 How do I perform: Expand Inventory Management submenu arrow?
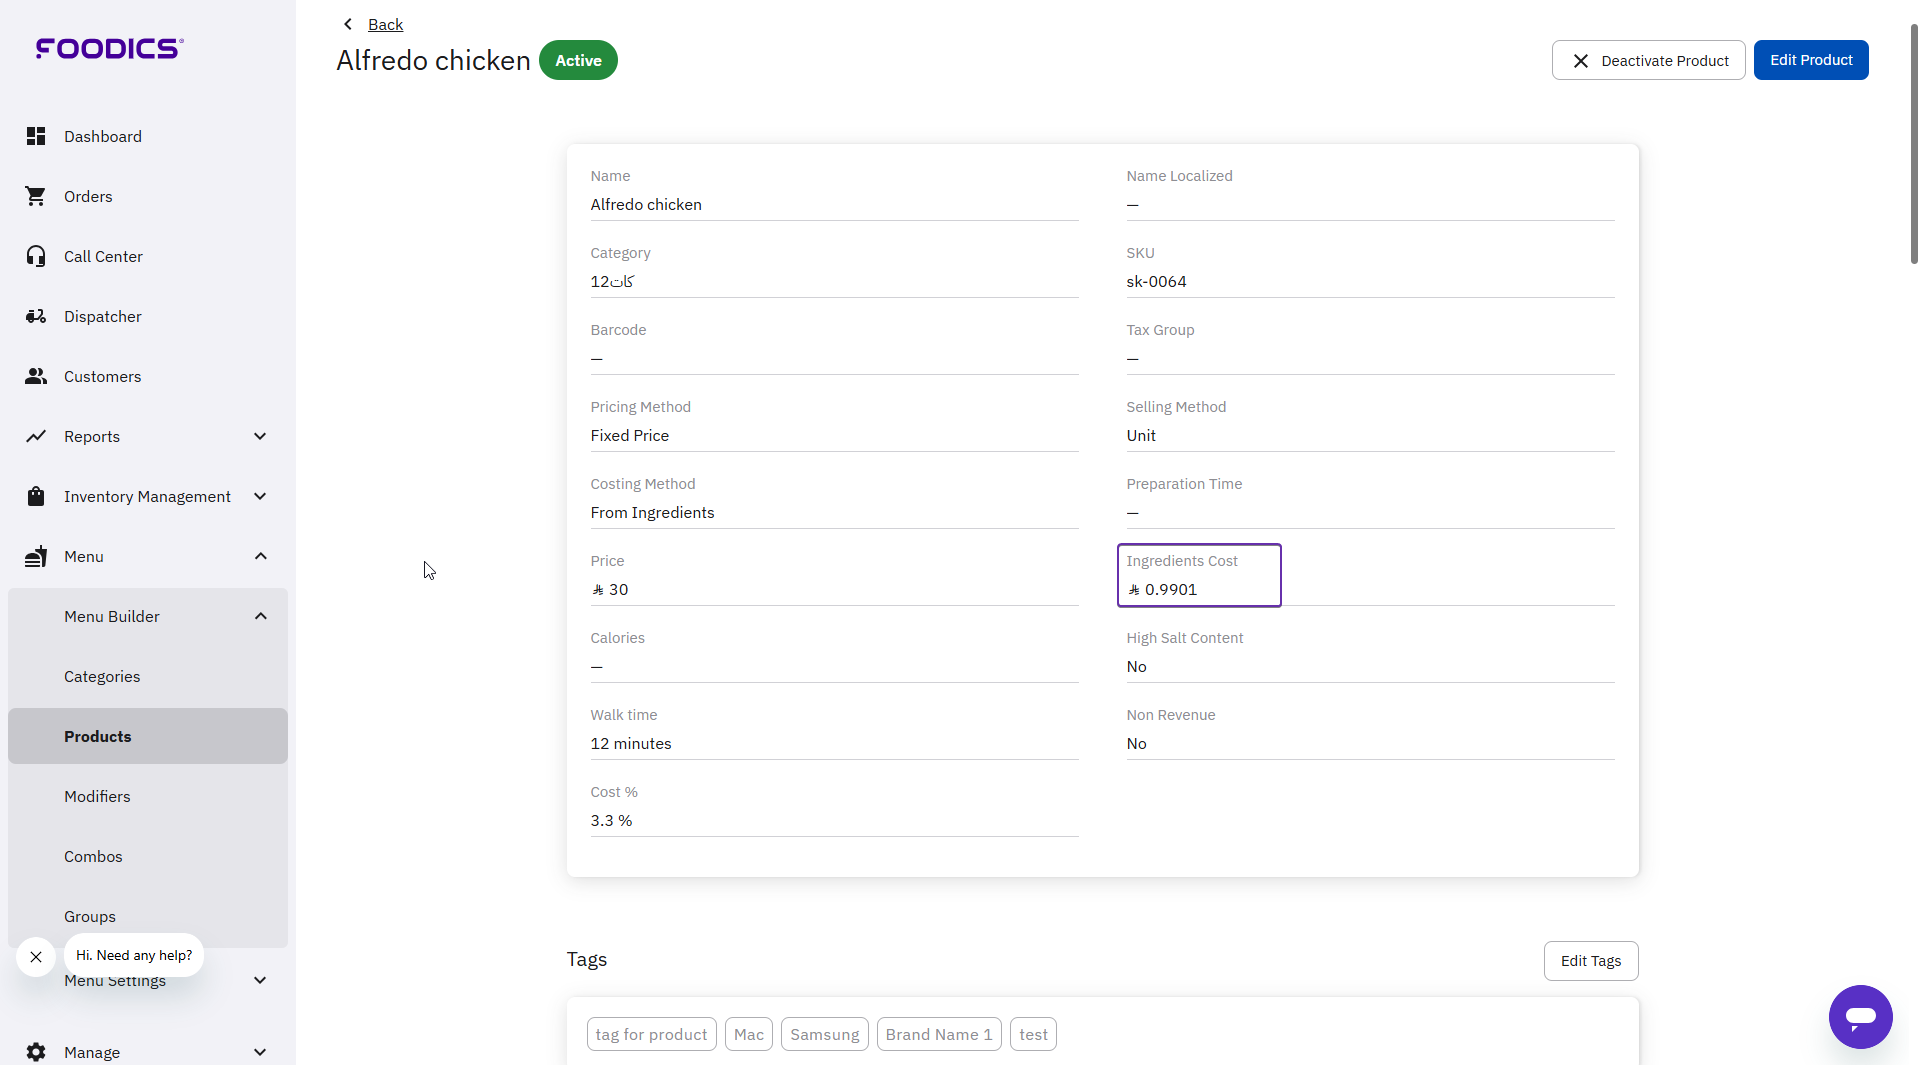click(260, 496)
